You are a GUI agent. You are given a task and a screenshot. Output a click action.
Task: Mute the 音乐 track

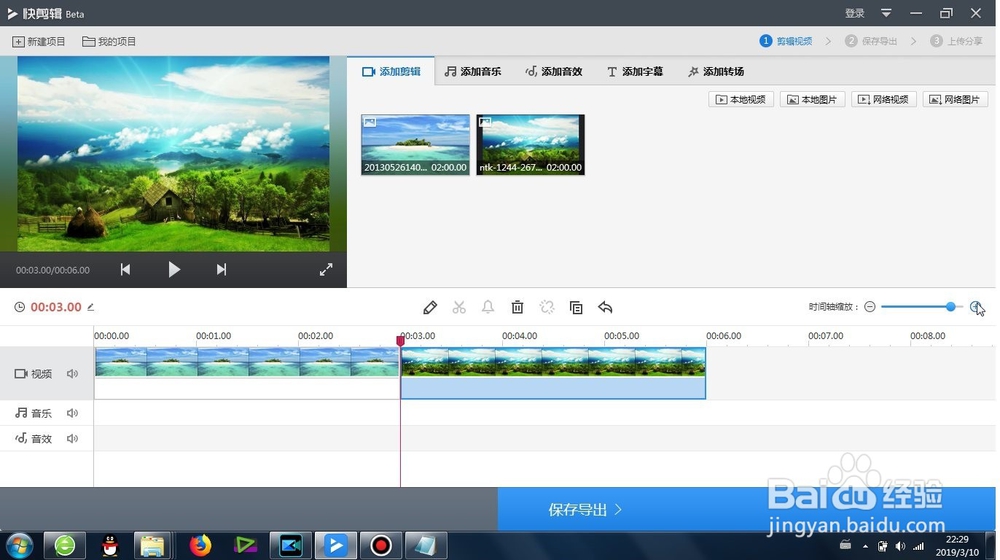[x=73, y=413]
